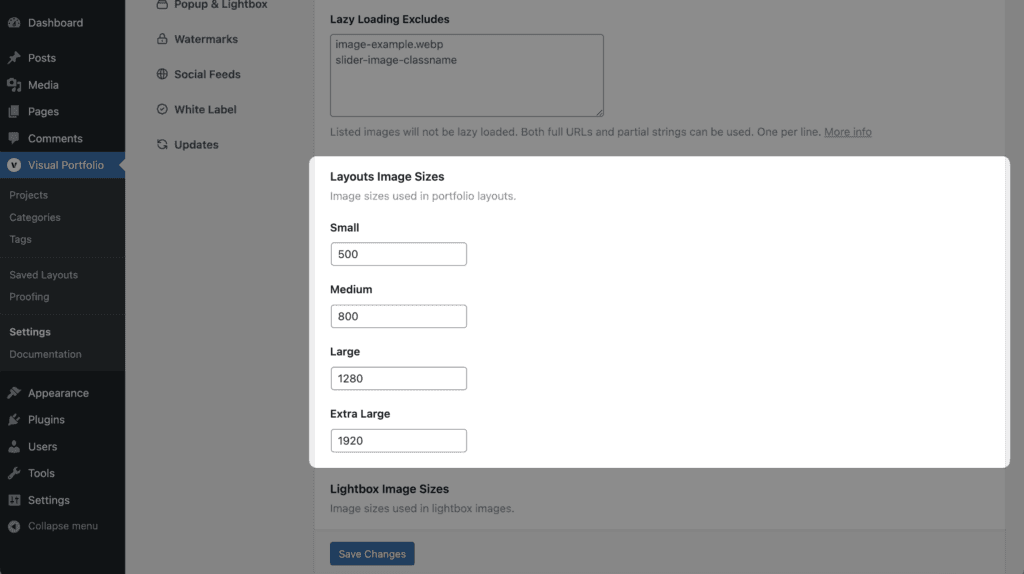This screenshot has width=1024, height=574.
Task: Click the White Label checkmark icon
Action: click(162, 109)
